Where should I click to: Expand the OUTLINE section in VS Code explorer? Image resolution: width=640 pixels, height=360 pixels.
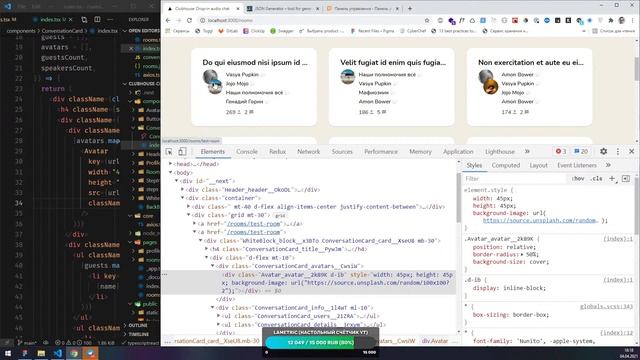[138, 325]
